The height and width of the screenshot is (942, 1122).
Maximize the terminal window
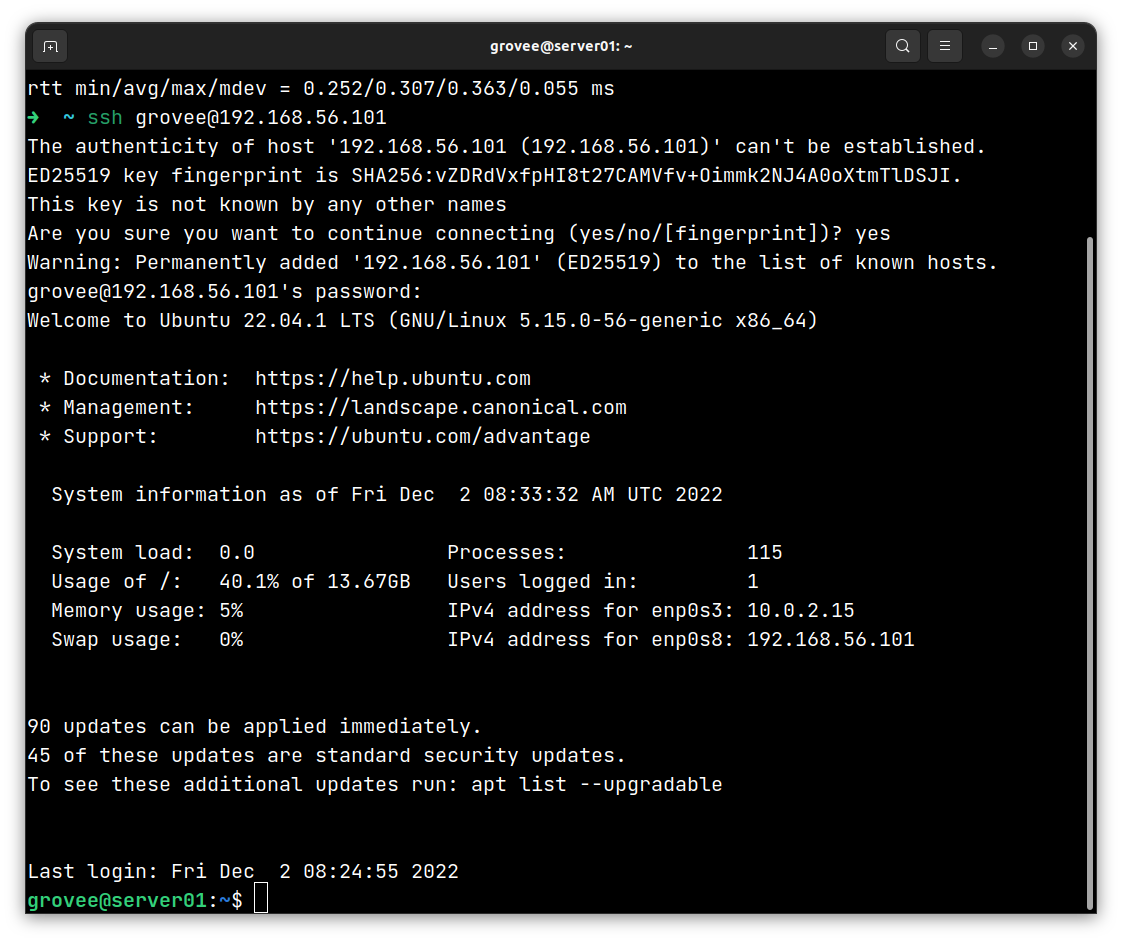point(1033,47)
